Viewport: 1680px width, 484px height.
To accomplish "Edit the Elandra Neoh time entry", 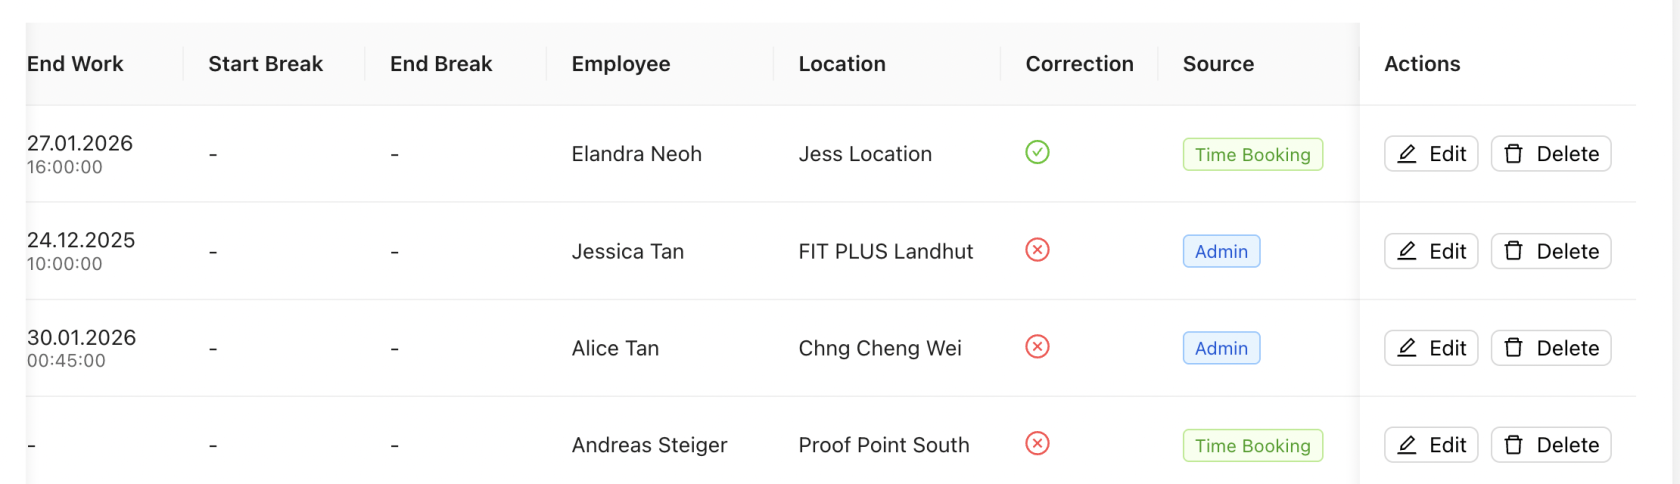I will (1431, 154).
